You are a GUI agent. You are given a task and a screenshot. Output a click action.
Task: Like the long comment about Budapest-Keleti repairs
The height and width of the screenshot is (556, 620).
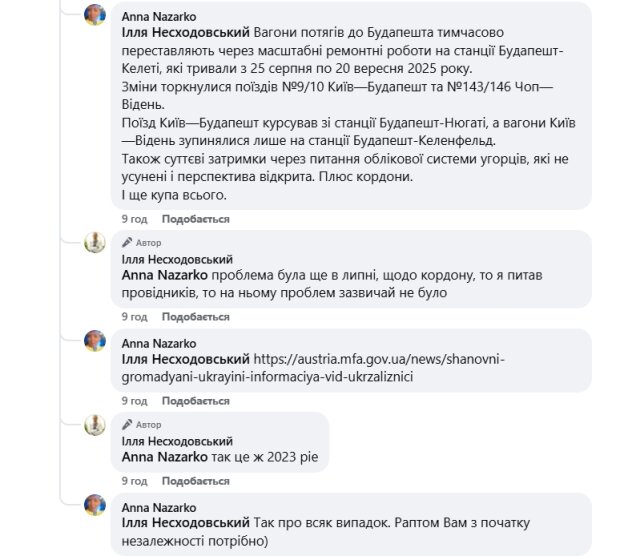pyautogui.click(x=196, y=219)
